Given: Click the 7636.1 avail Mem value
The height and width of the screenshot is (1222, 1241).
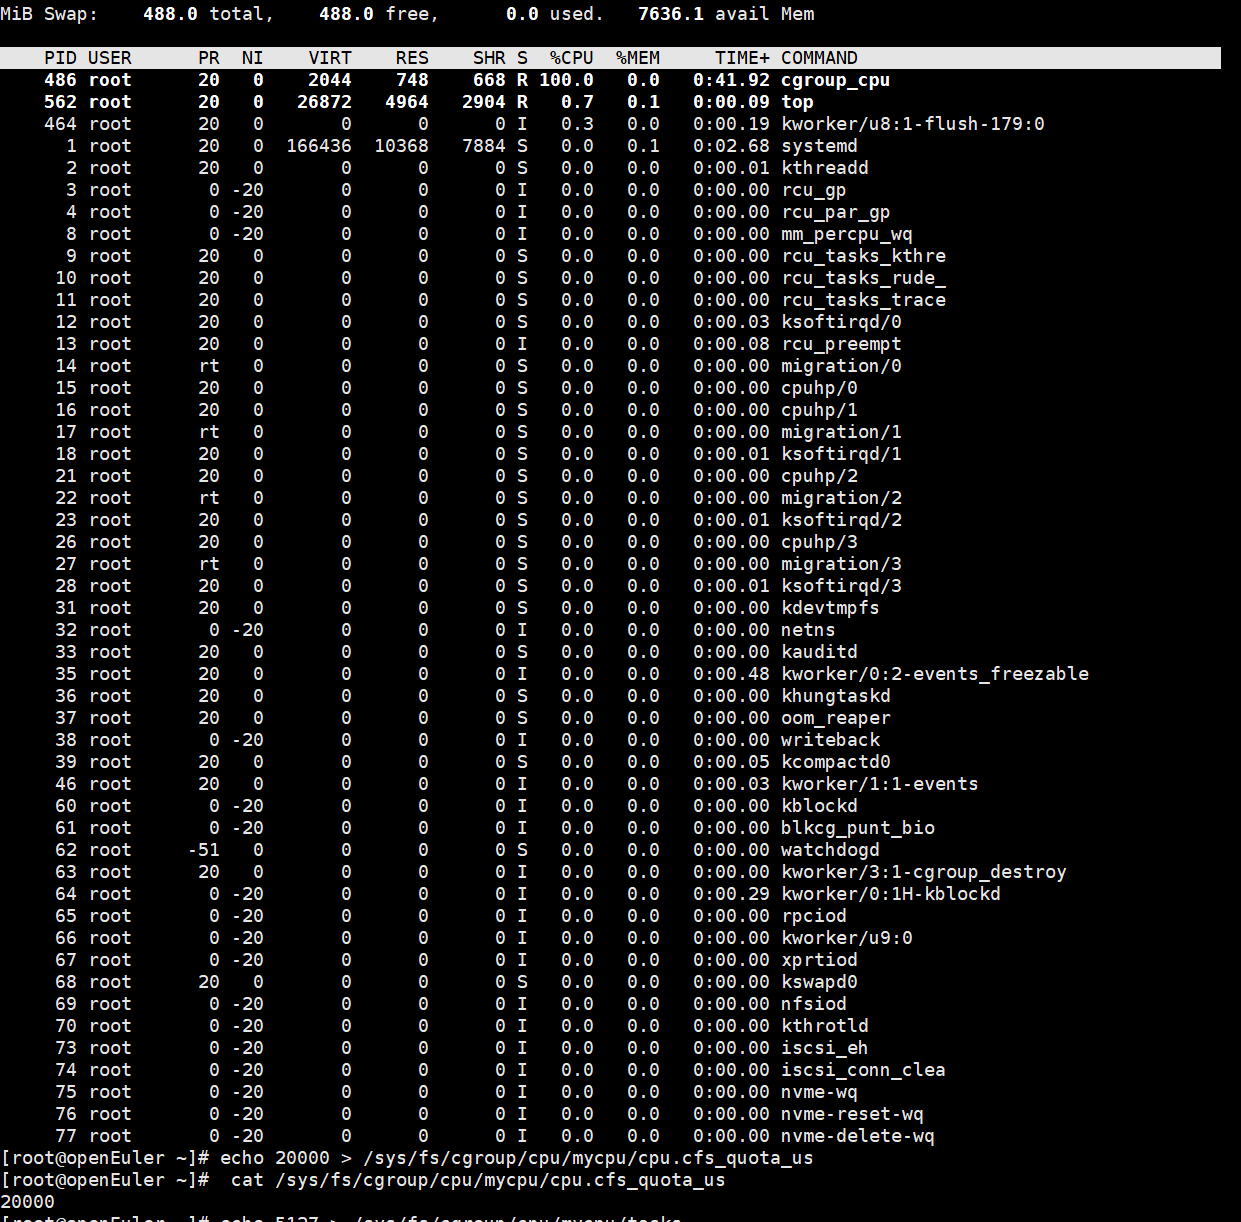Looking at the screenshot, I should (x=670, y=14).
